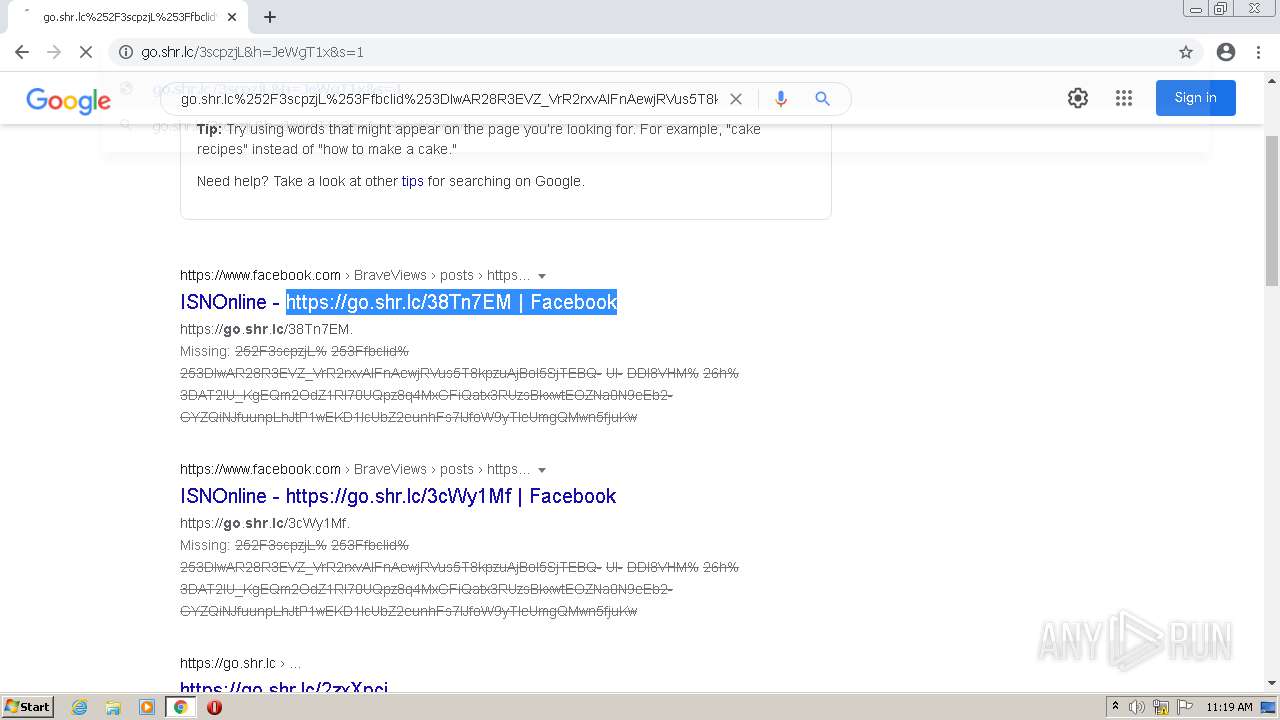Open the Windows Start menu
Screen dimensions: 1280x720
[27, 707]
